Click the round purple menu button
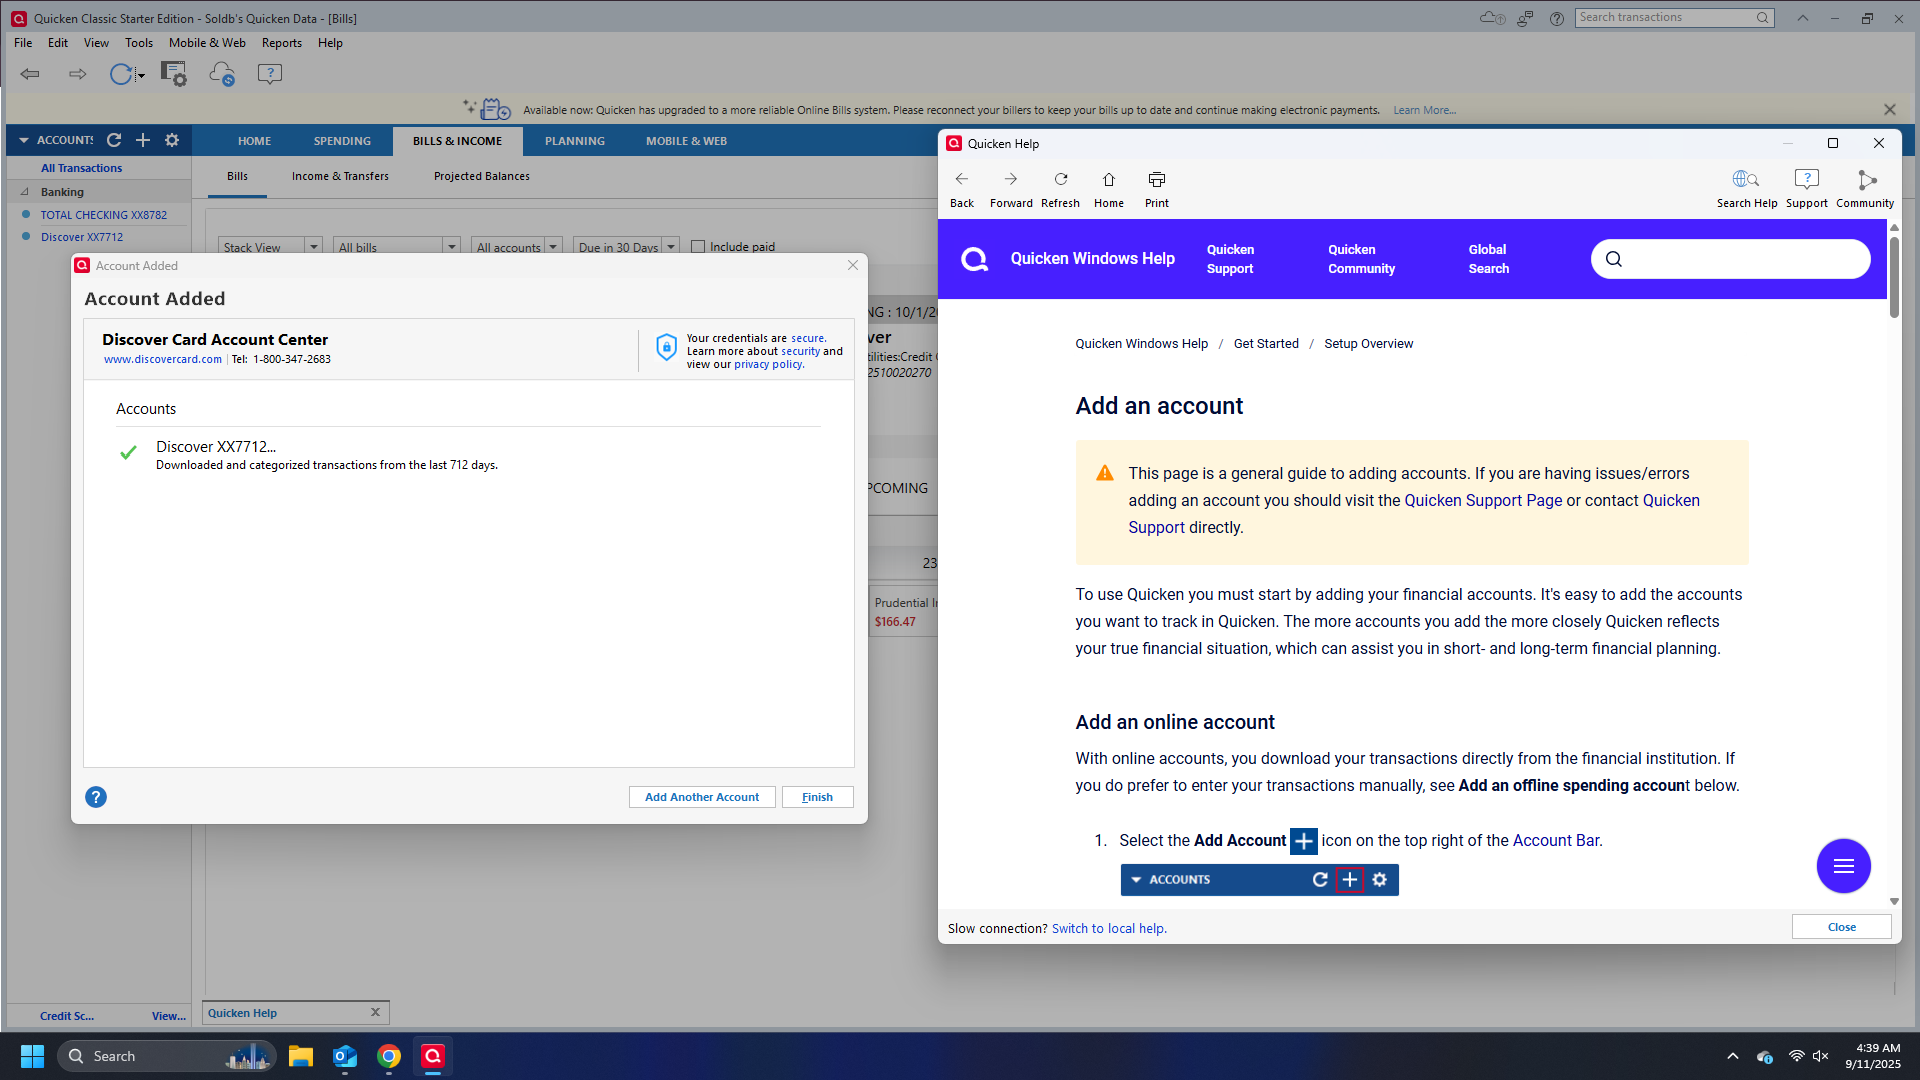 pyautogui.click(x=1843, y=866)
